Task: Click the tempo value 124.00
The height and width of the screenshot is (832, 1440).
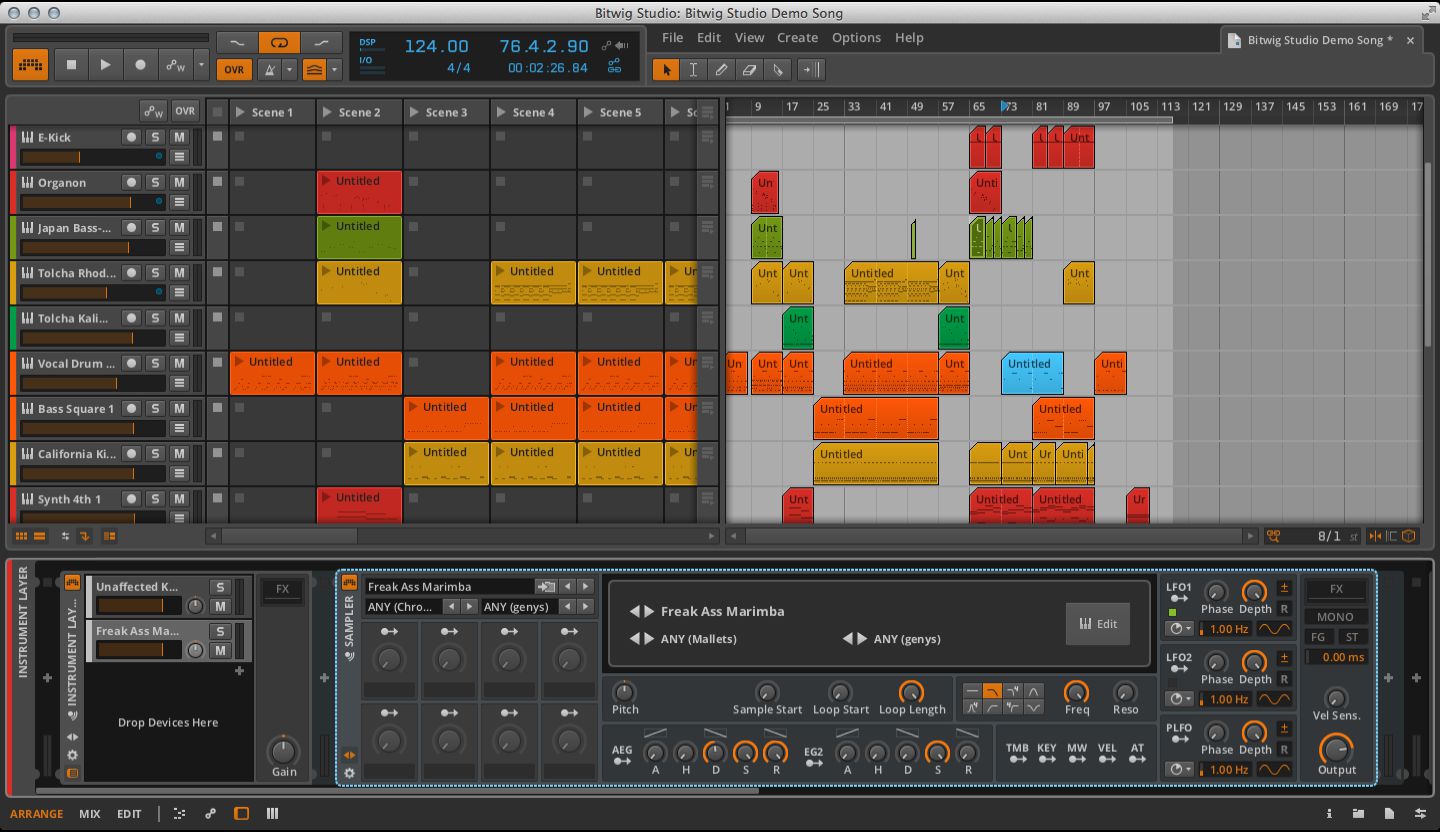Action: pos(436,46)
